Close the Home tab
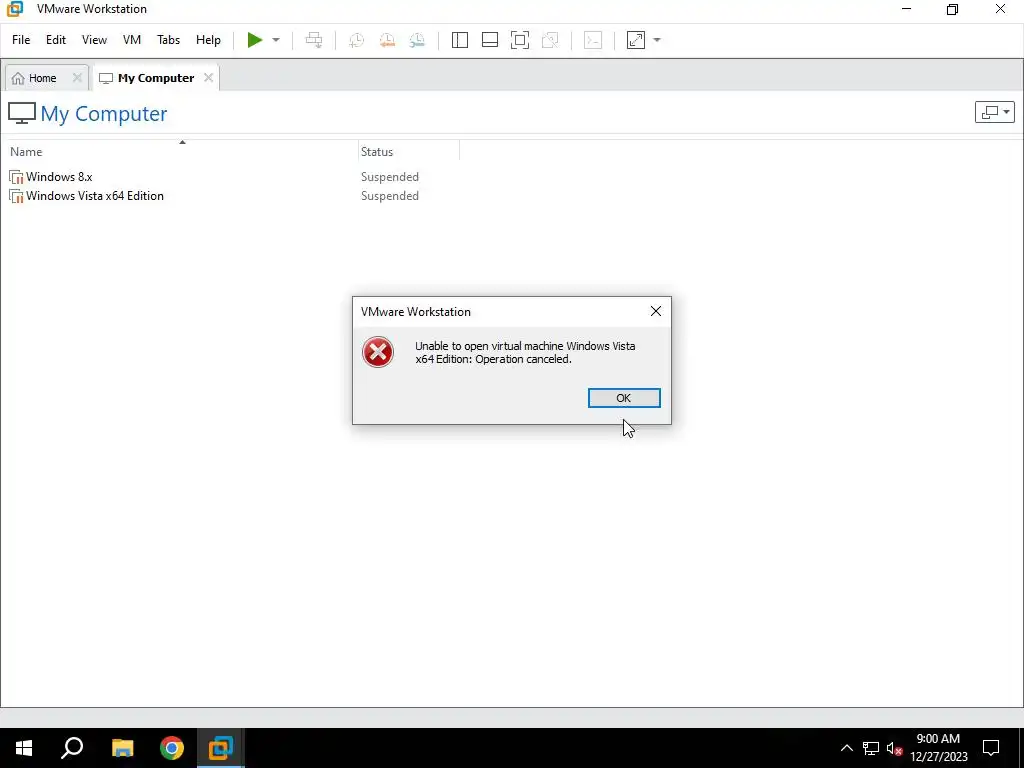This screenshot has width=1024, height=768. [x=77, y=78]
